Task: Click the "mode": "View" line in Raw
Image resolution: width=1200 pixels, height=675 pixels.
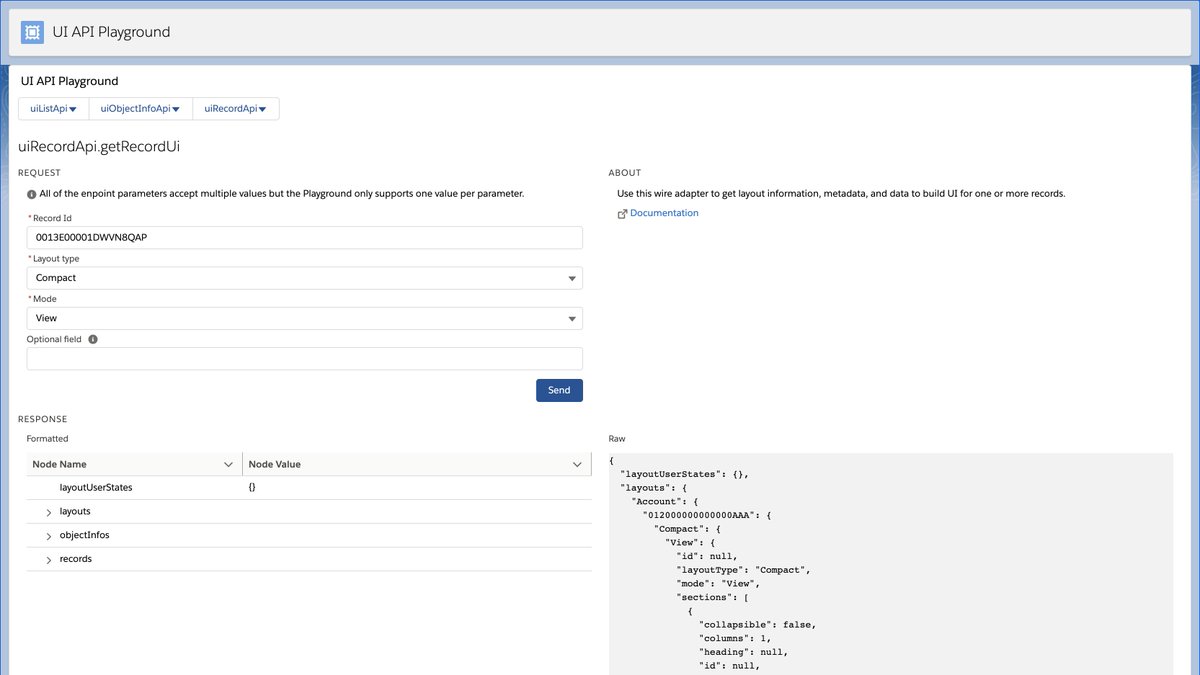Action: pos(718,583)
